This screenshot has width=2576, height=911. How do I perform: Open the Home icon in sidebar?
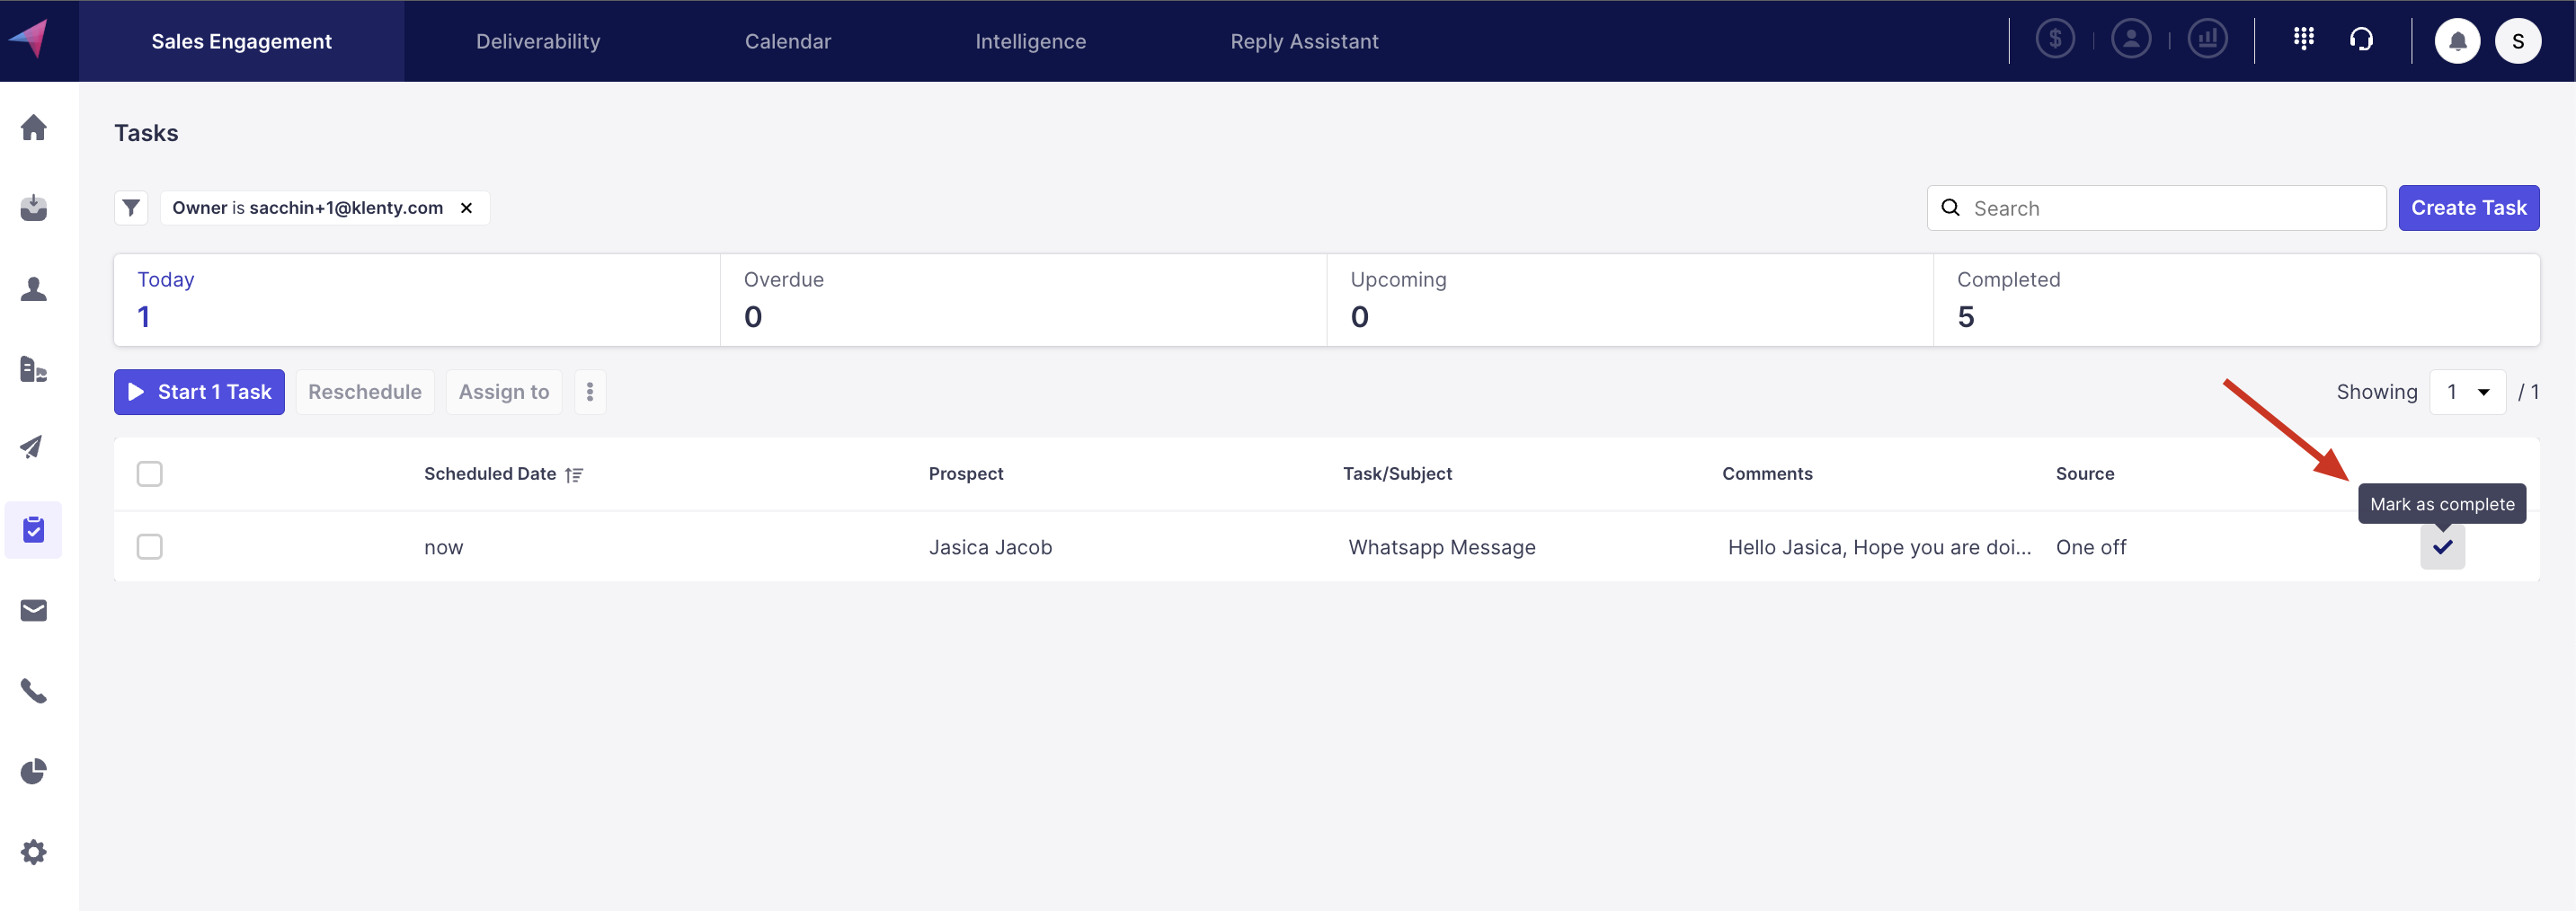point(34,127)
